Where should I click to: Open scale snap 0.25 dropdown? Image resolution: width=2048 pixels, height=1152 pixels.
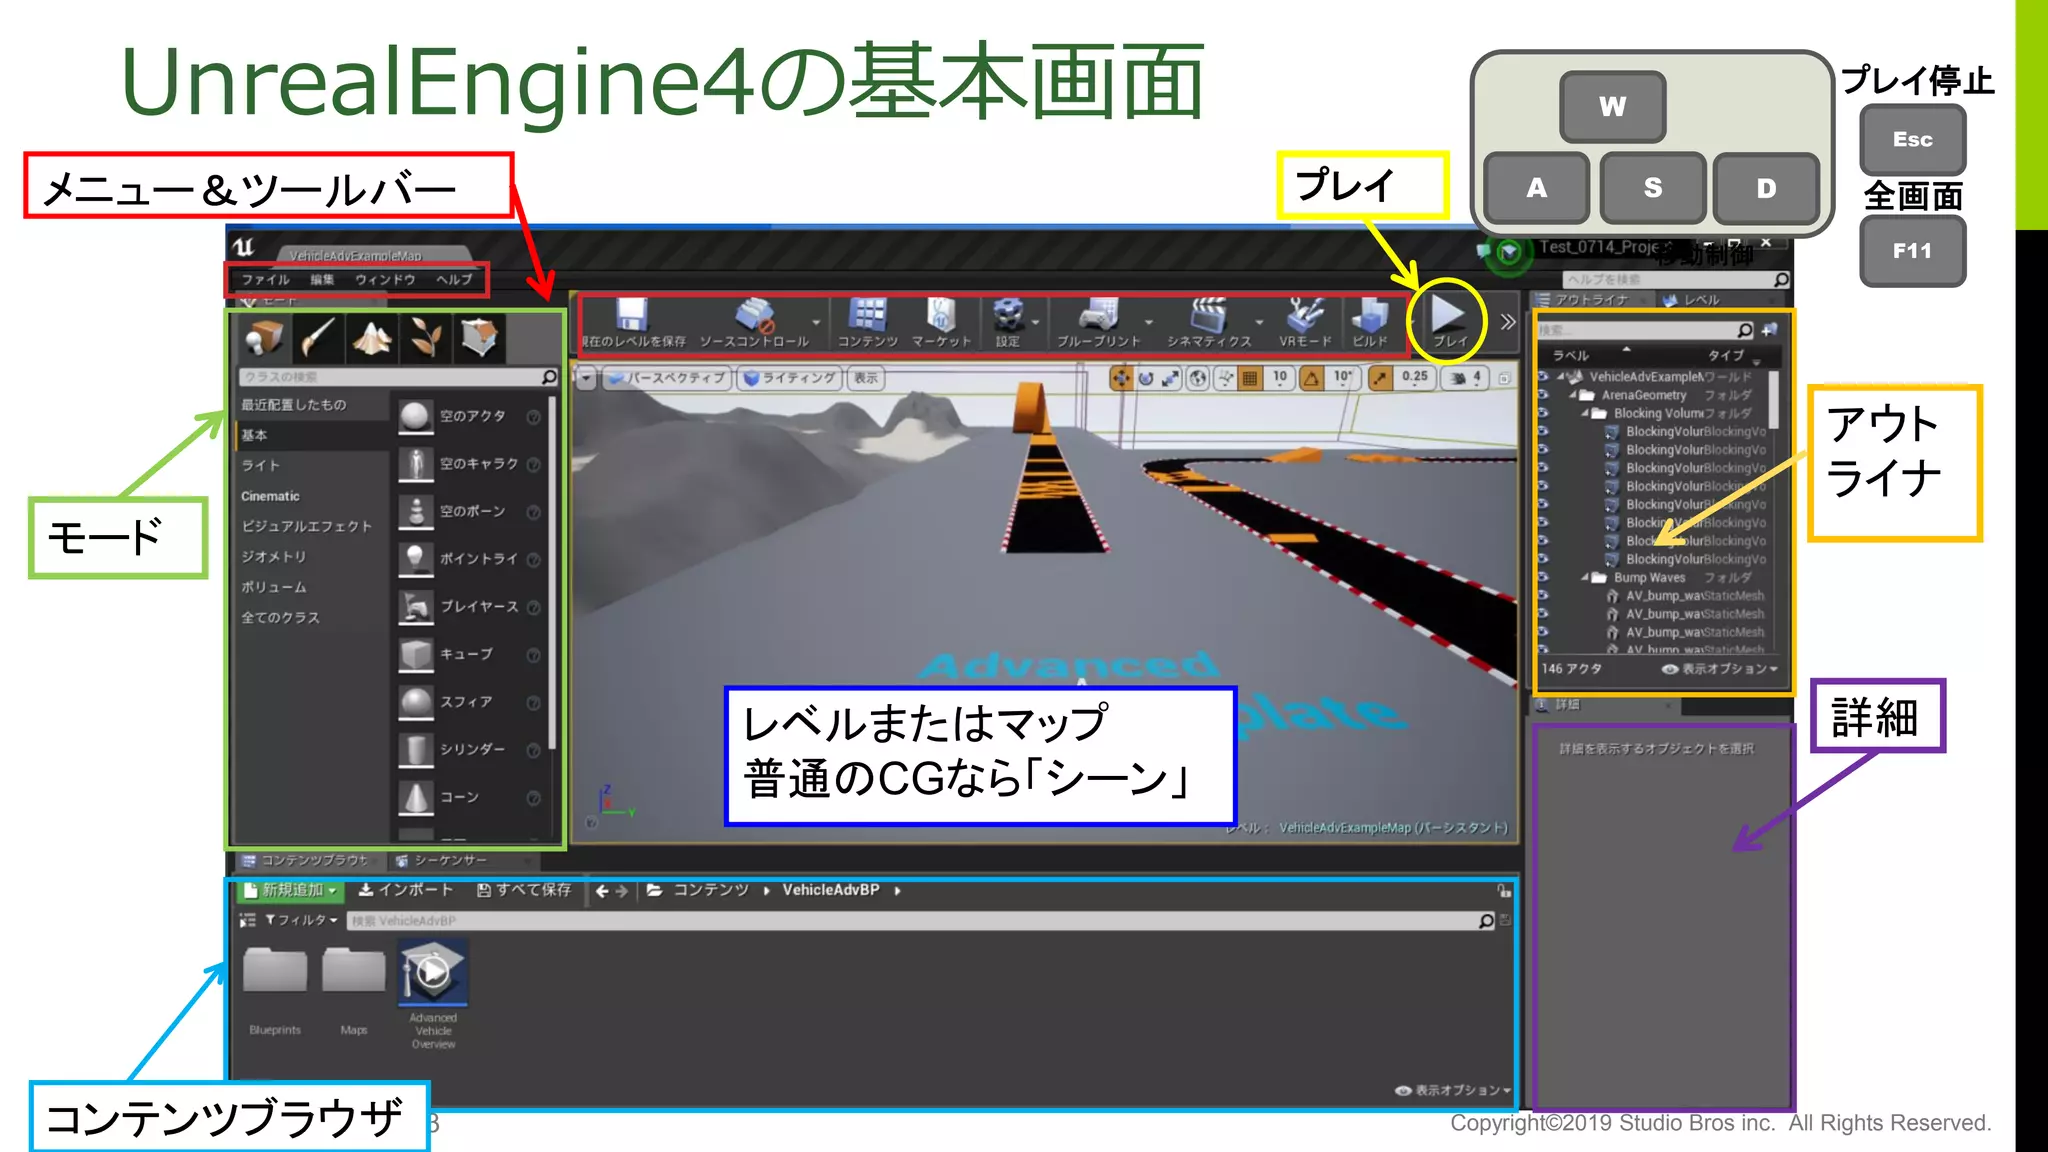click(1415, 378)
